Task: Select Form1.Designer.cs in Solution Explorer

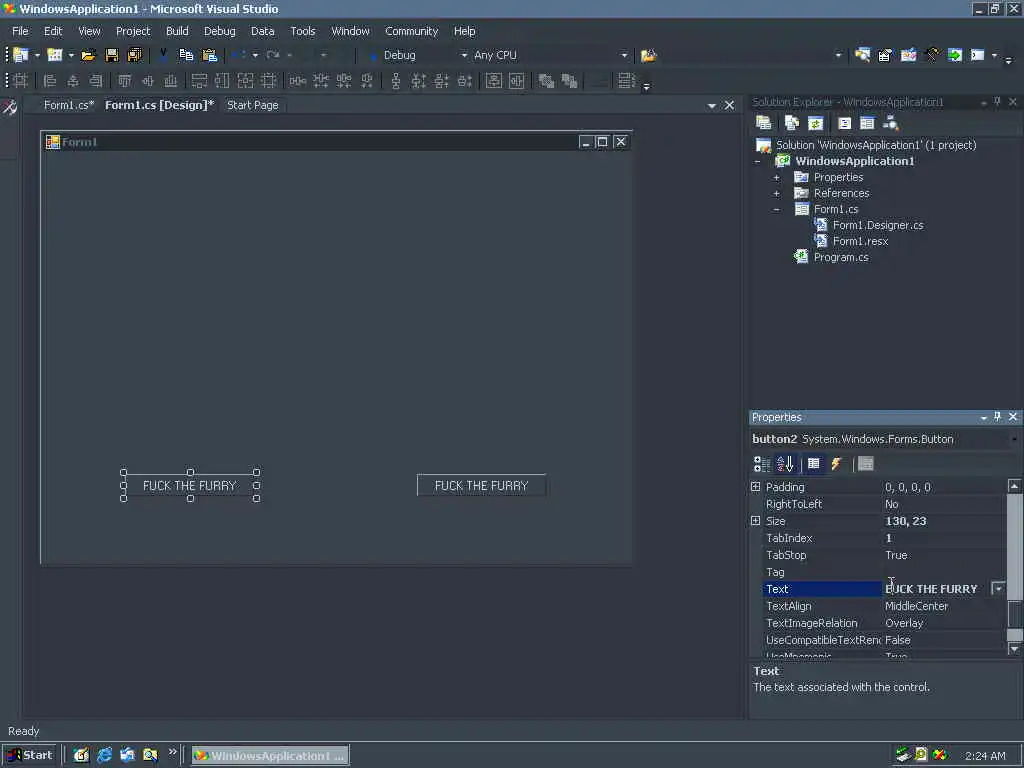Action: (x=878, y=225)
